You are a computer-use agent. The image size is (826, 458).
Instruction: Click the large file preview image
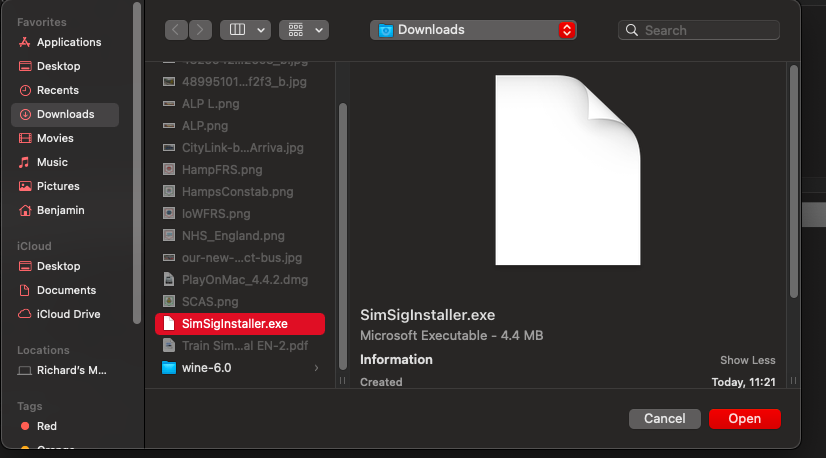(568, 170)
